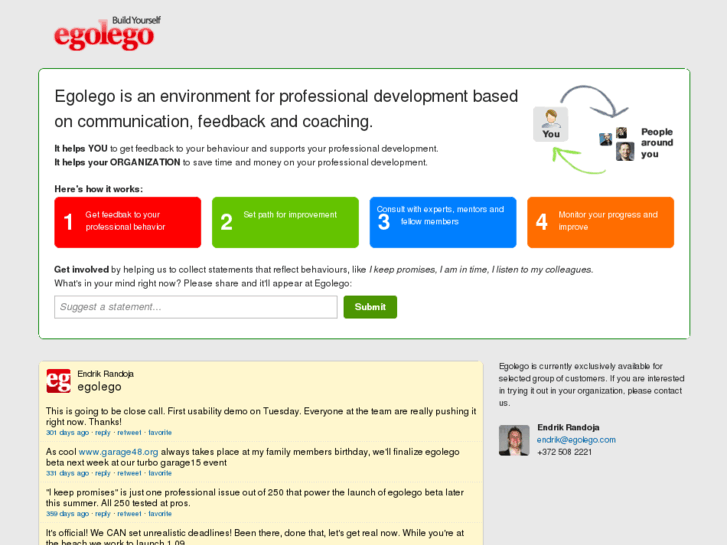
Task: Click 'Endrik Randoja' name above egolego feed
Action: (x=105, y=374)
